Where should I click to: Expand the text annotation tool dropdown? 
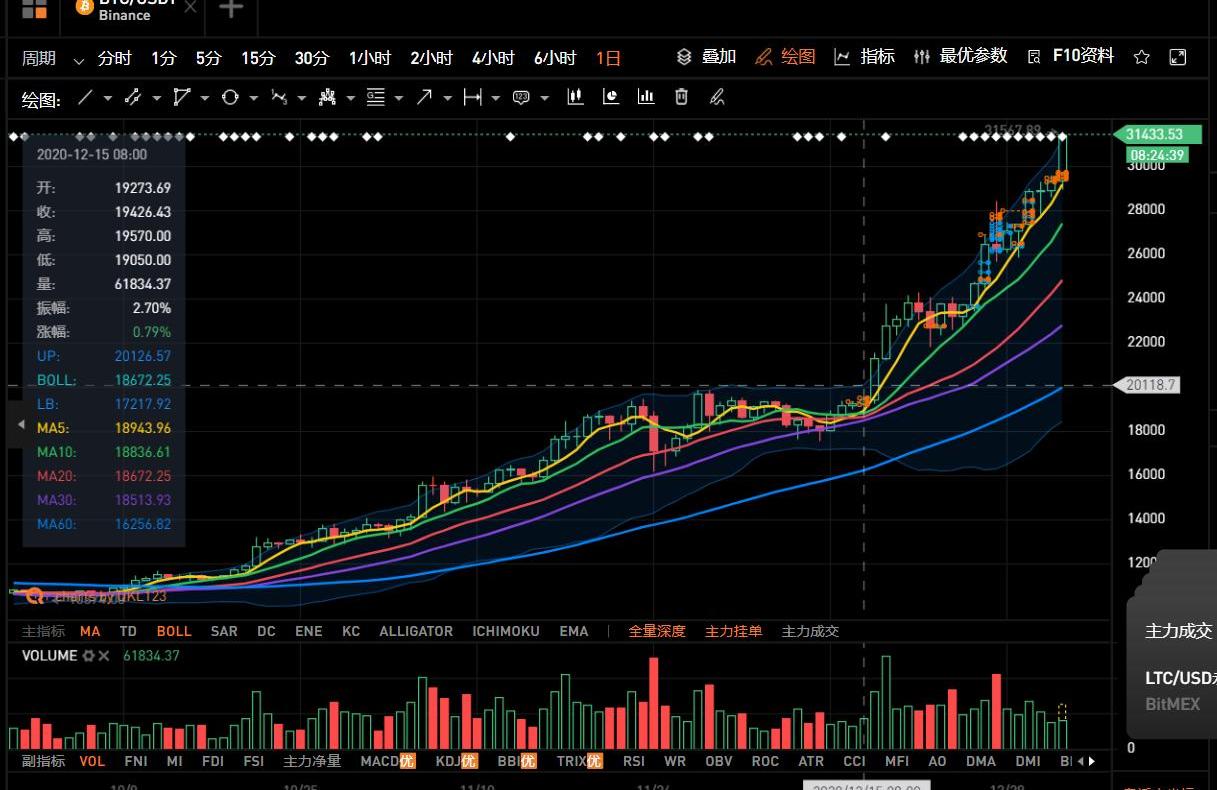click(544, 98)
